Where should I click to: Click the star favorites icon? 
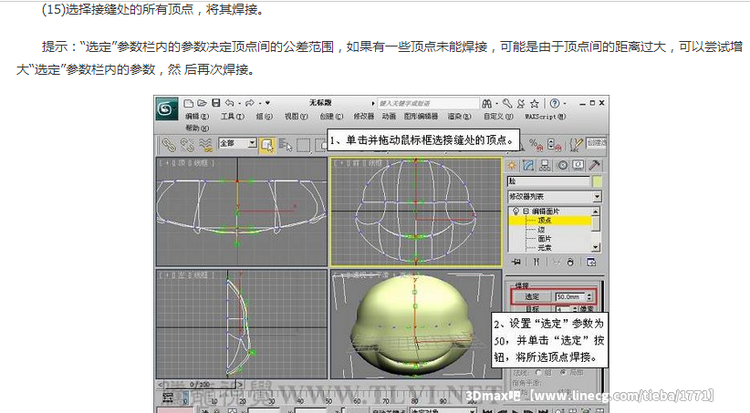pyautogui.click(x=534, y=103)
